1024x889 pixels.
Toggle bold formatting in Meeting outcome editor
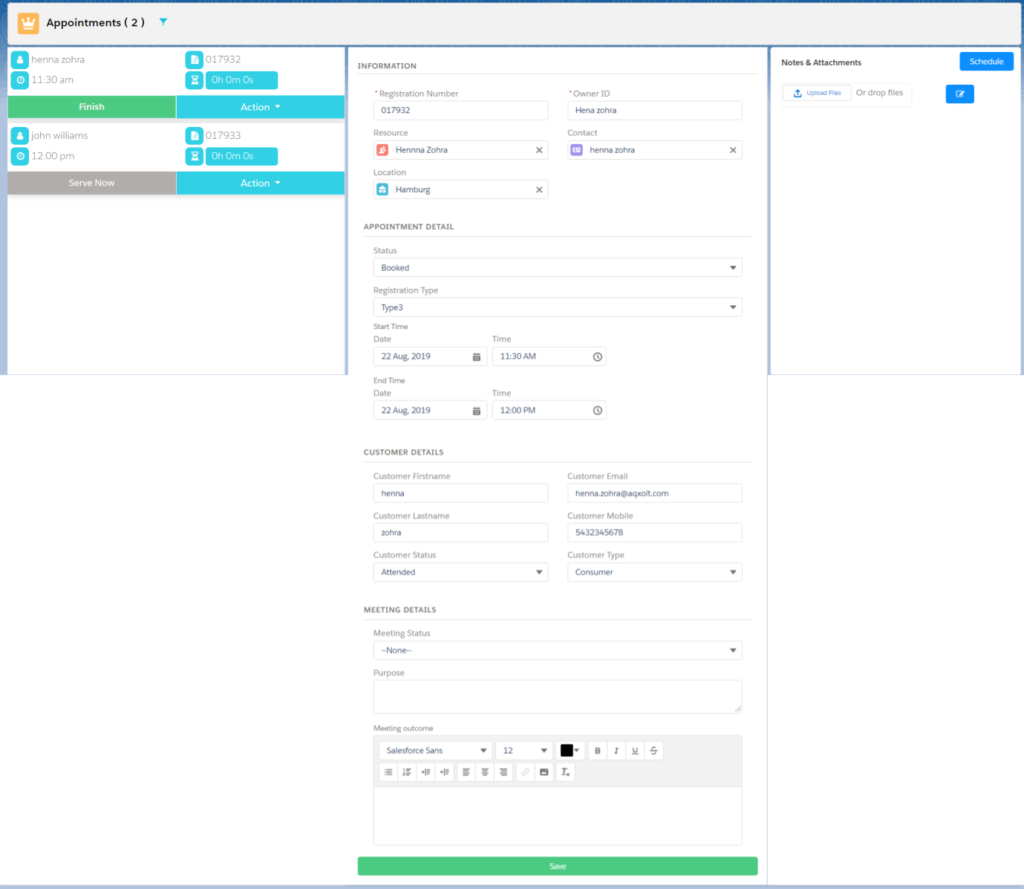click(x=598, y=750)
